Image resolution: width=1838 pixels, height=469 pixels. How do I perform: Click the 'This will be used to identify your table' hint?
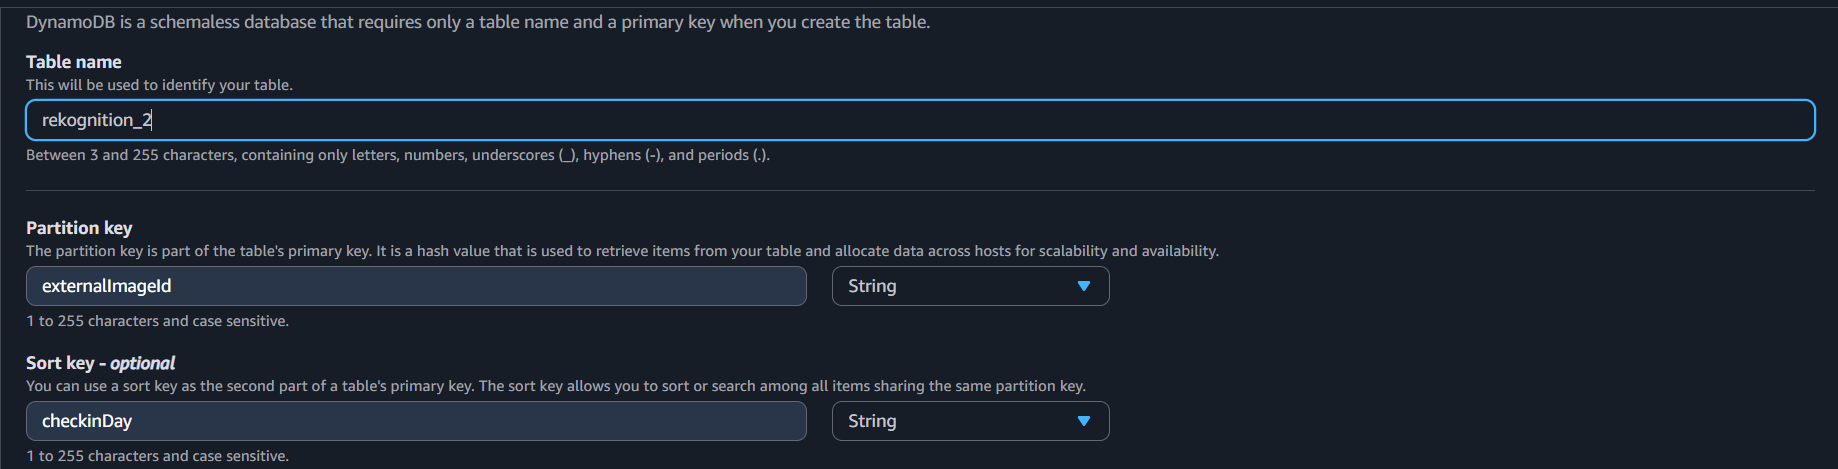click(x=159, y=85)
